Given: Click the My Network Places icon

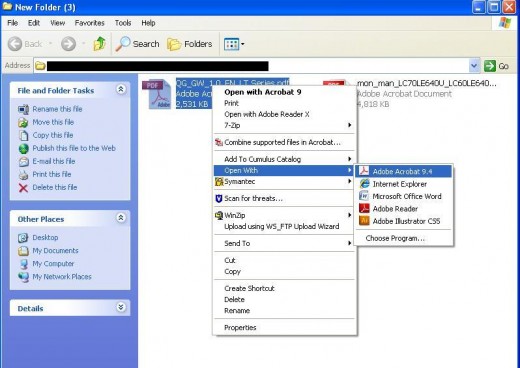Looking at the screenshot, I should coord(23,277).
